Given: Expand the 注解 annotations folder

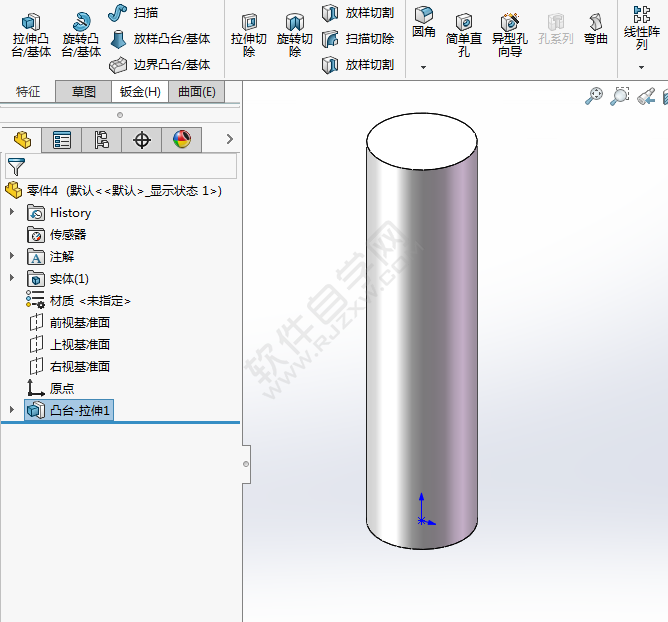Looking at the screenshot, I should 12,256.
